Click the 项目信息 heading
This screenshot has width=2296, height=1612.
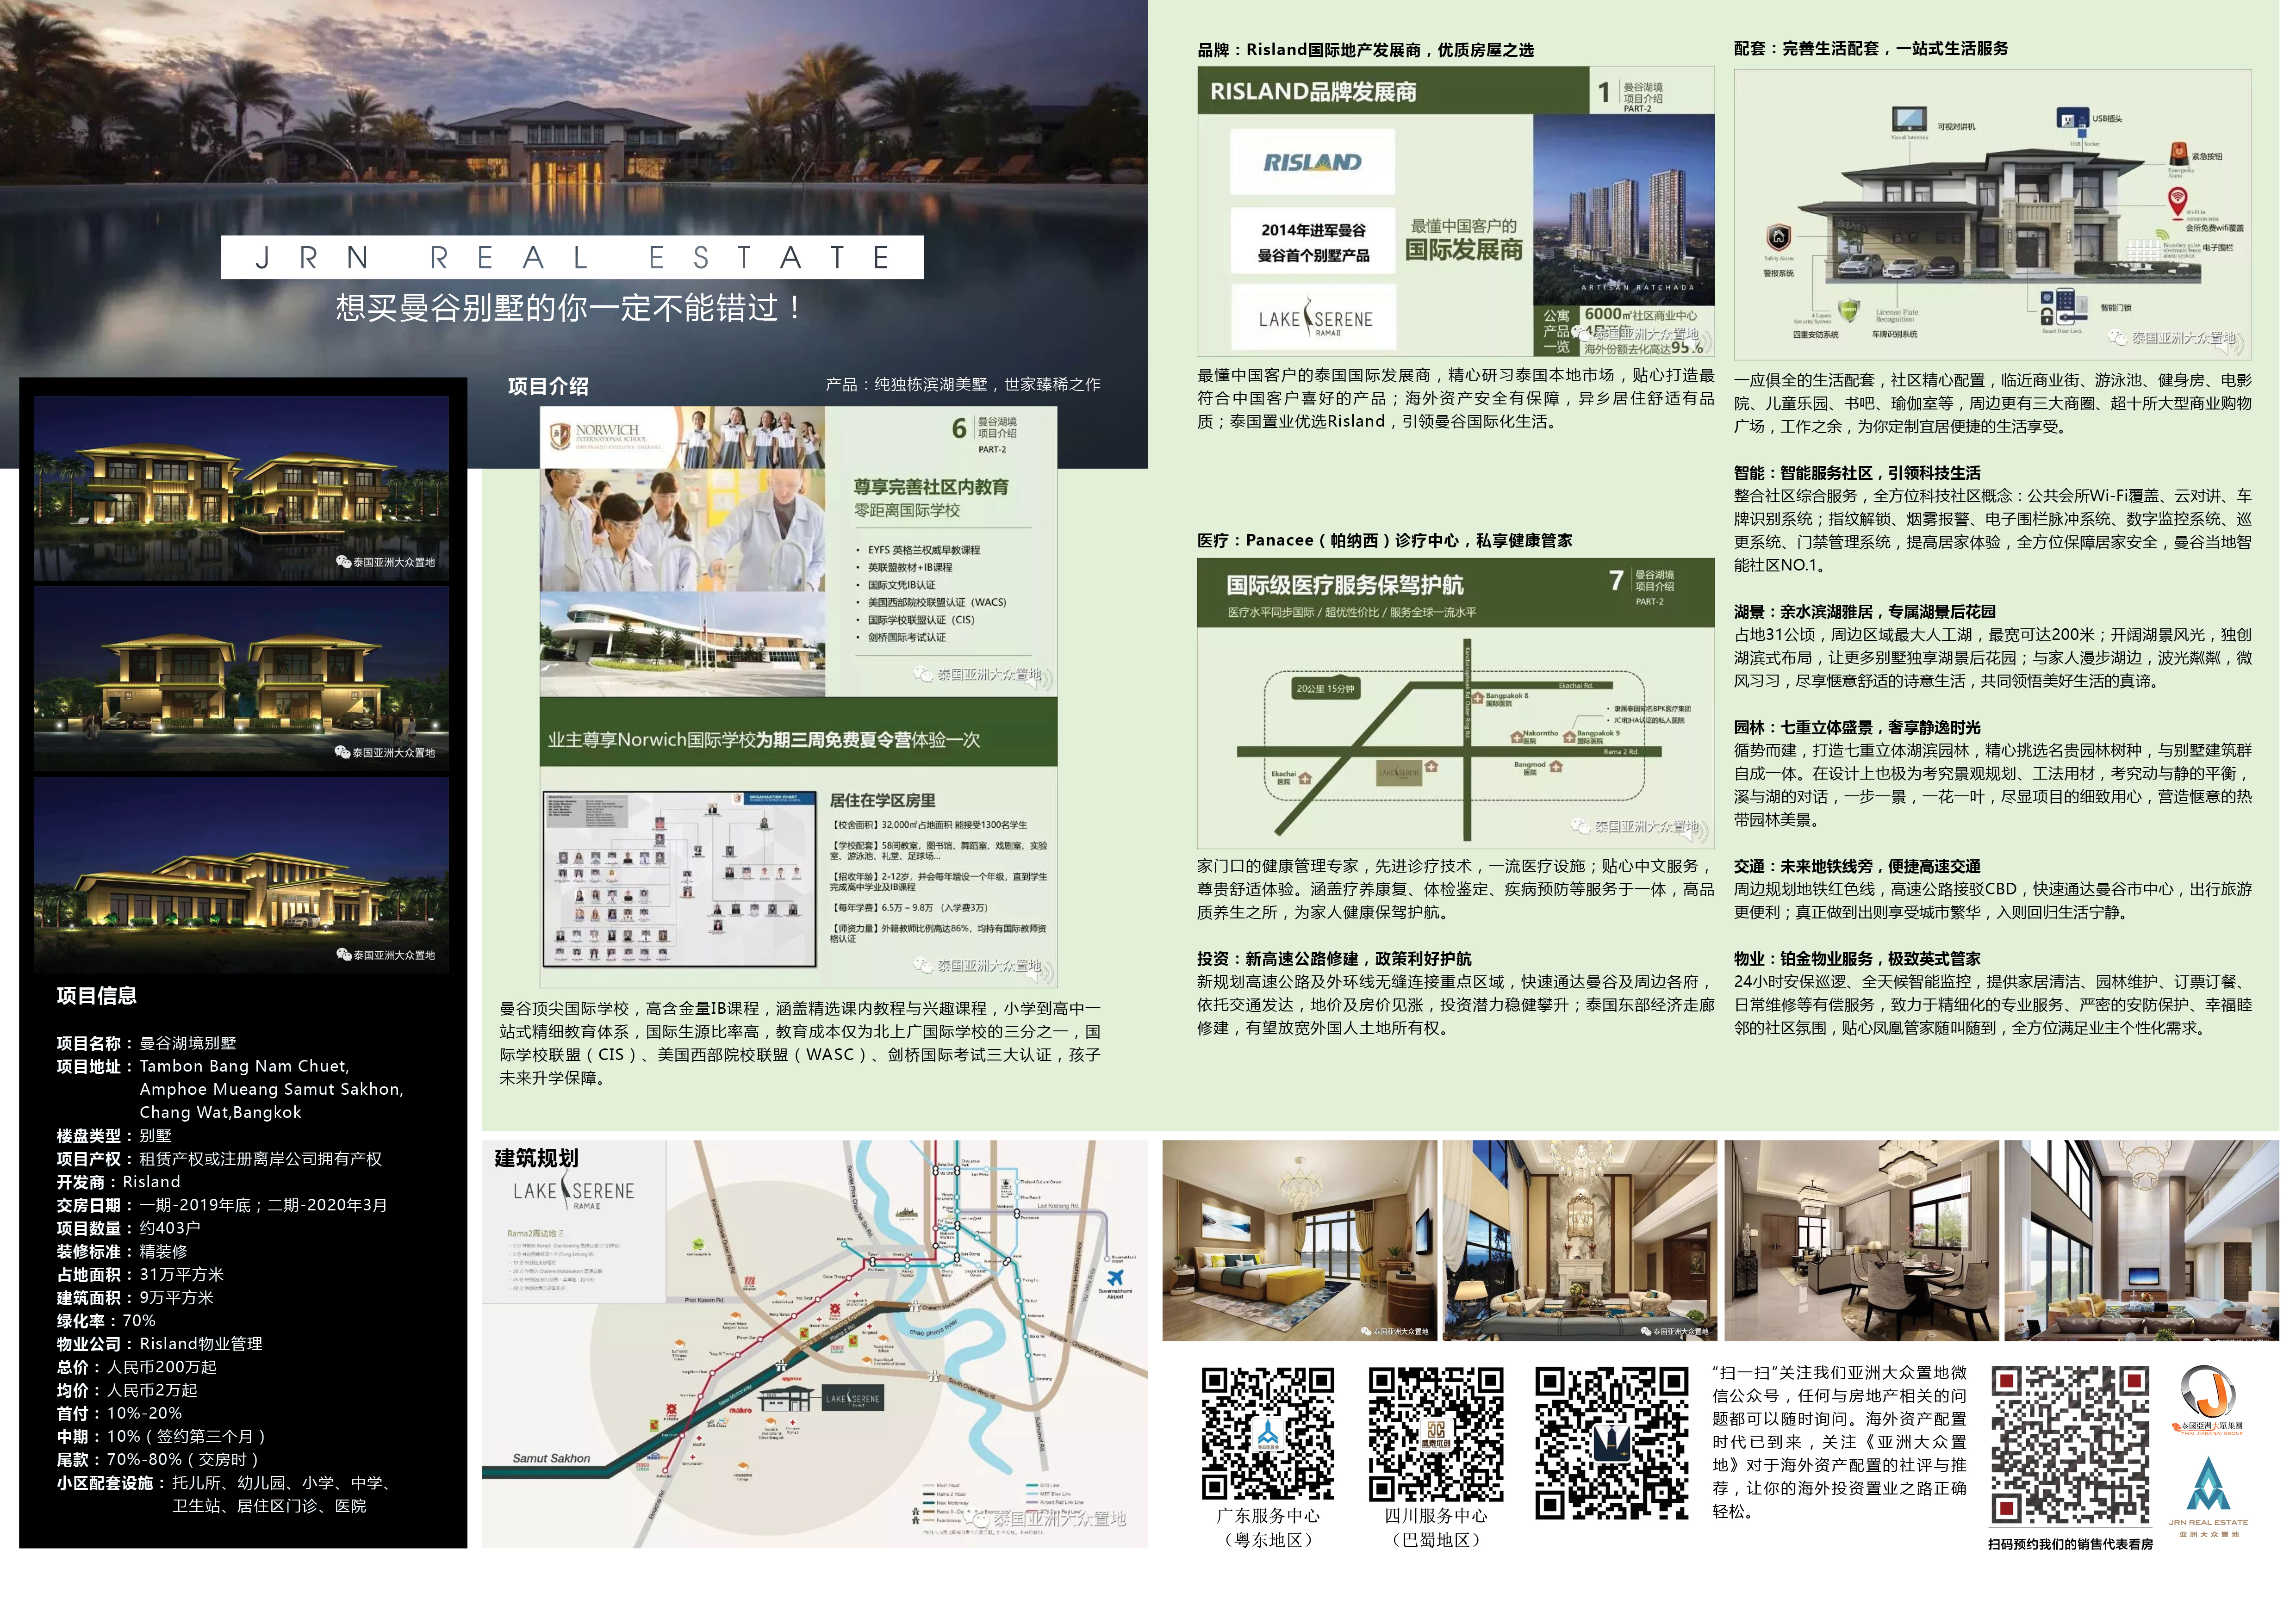pos(97,996)
